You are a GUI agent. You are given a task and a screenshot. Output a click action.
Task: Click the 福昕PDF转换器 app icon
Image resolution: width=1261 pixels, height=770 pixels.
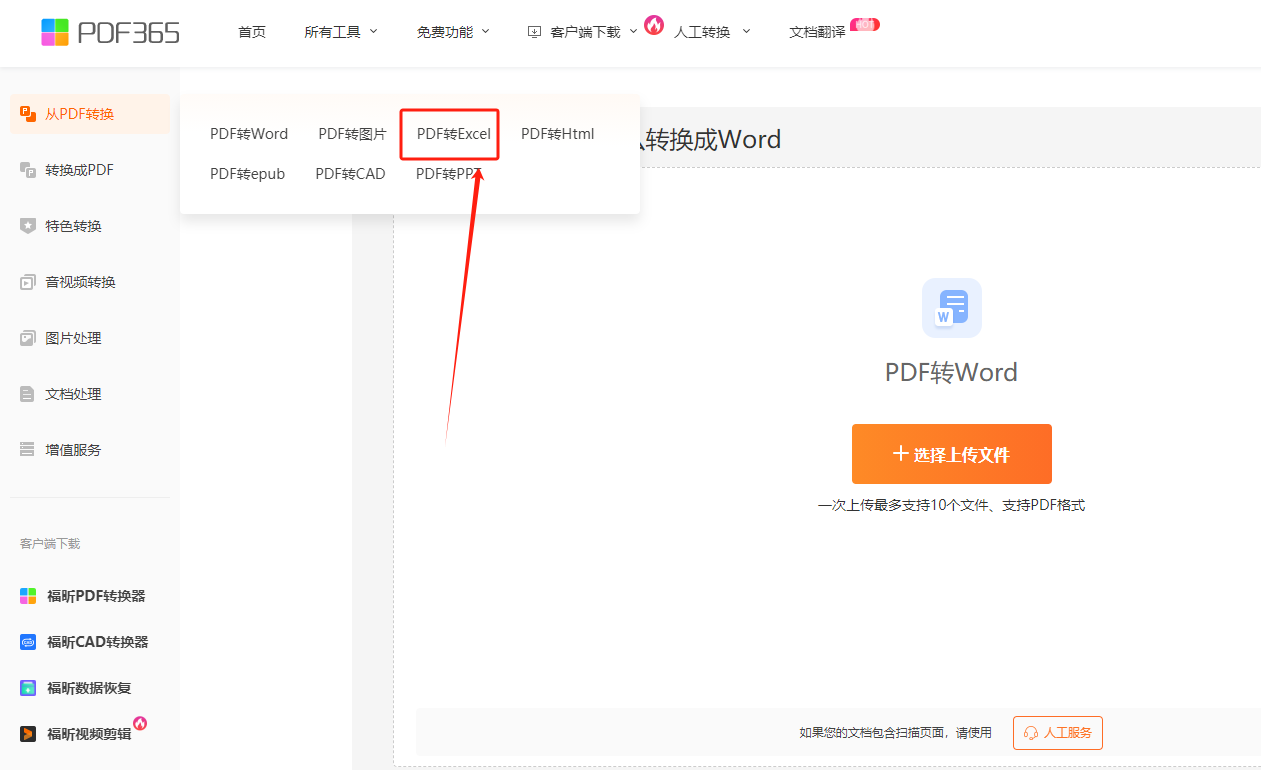pyautogui.click(x=28, y=596)
